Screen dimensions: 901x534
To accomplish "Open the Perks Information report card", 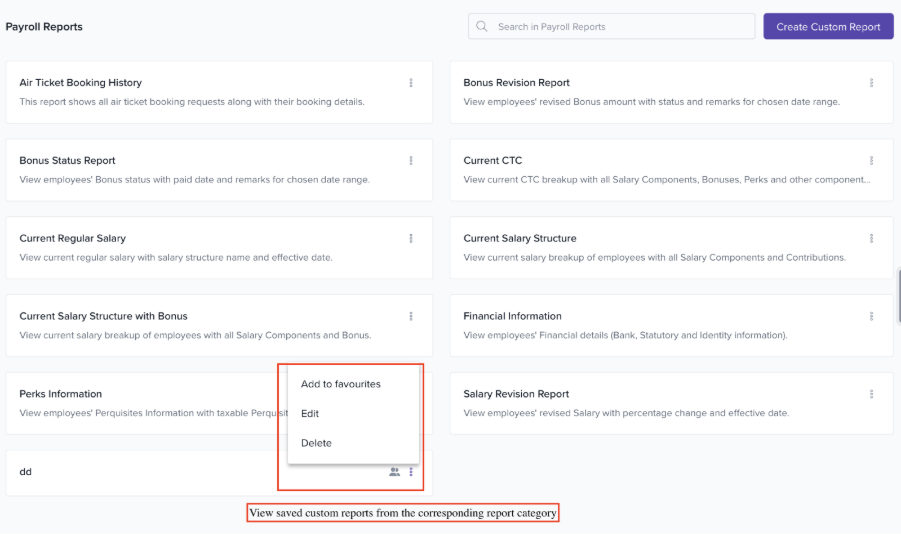I will pyautogui.click(x=61, y=394).
